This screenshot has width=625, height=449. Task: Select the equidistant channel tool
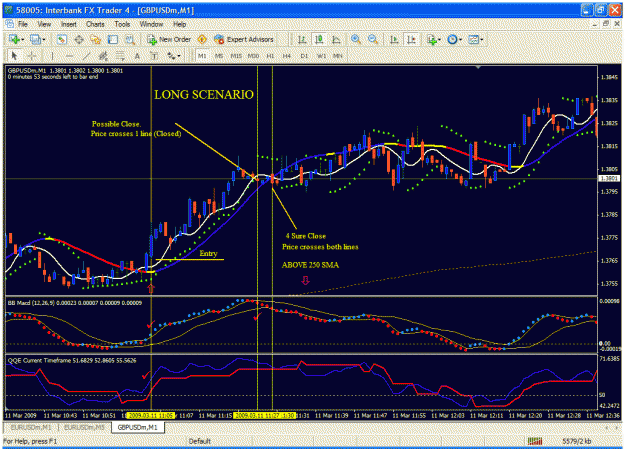103,56
